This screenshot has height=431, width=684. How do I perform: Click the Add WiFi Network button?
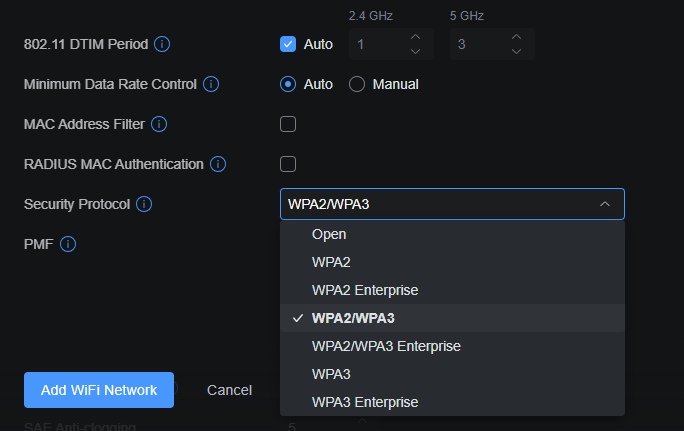99,390
